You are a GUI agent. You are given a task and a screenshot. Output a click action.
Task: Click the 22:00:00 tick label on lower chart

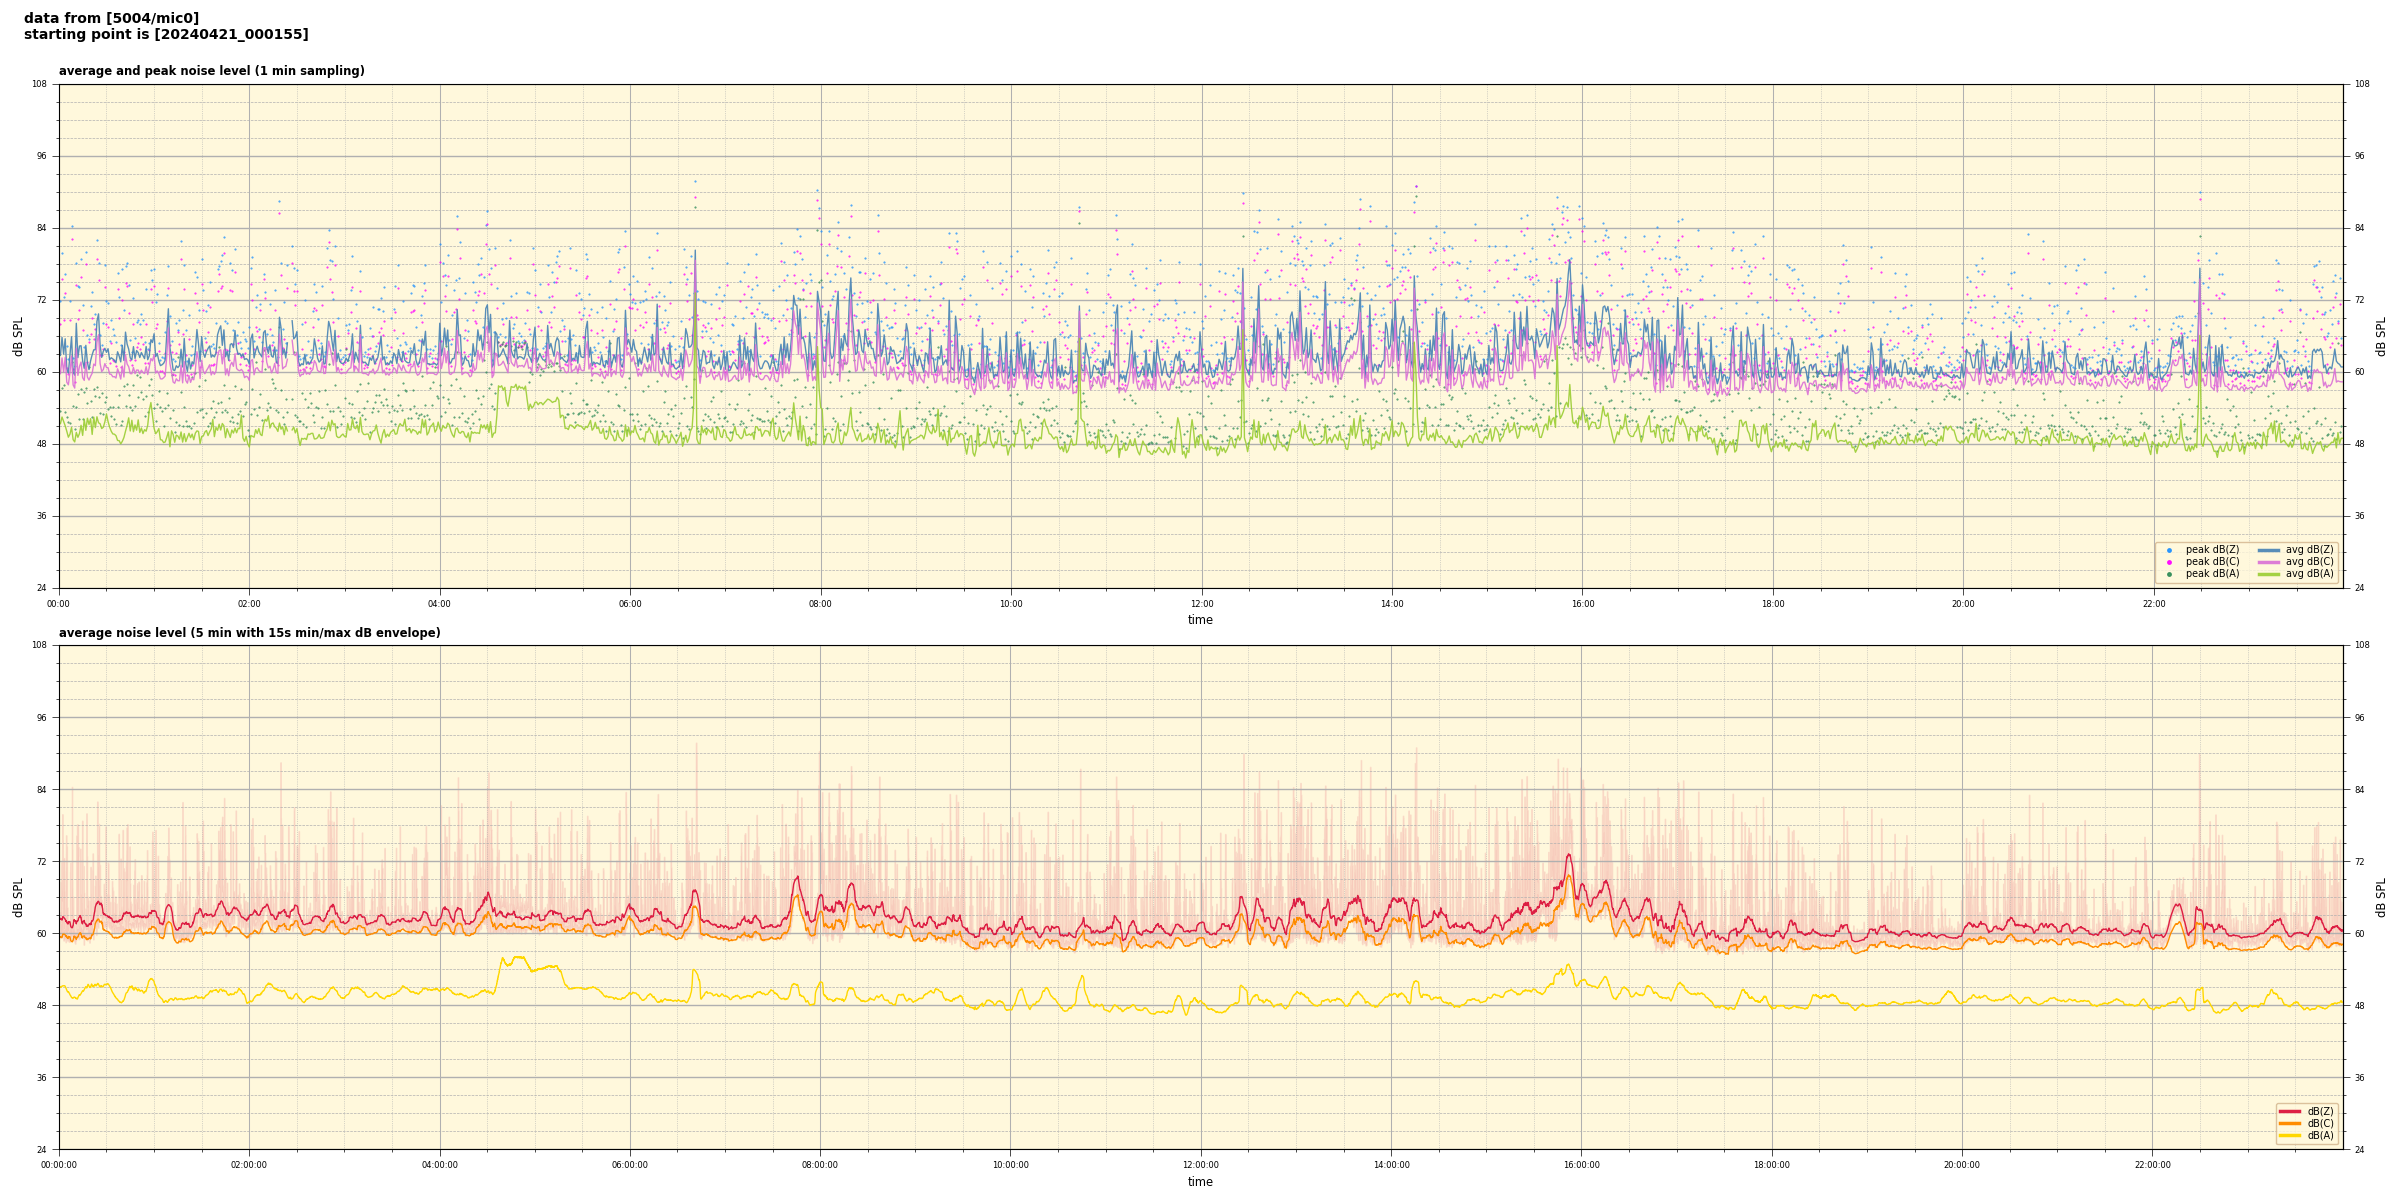tap(2153, 1165)
